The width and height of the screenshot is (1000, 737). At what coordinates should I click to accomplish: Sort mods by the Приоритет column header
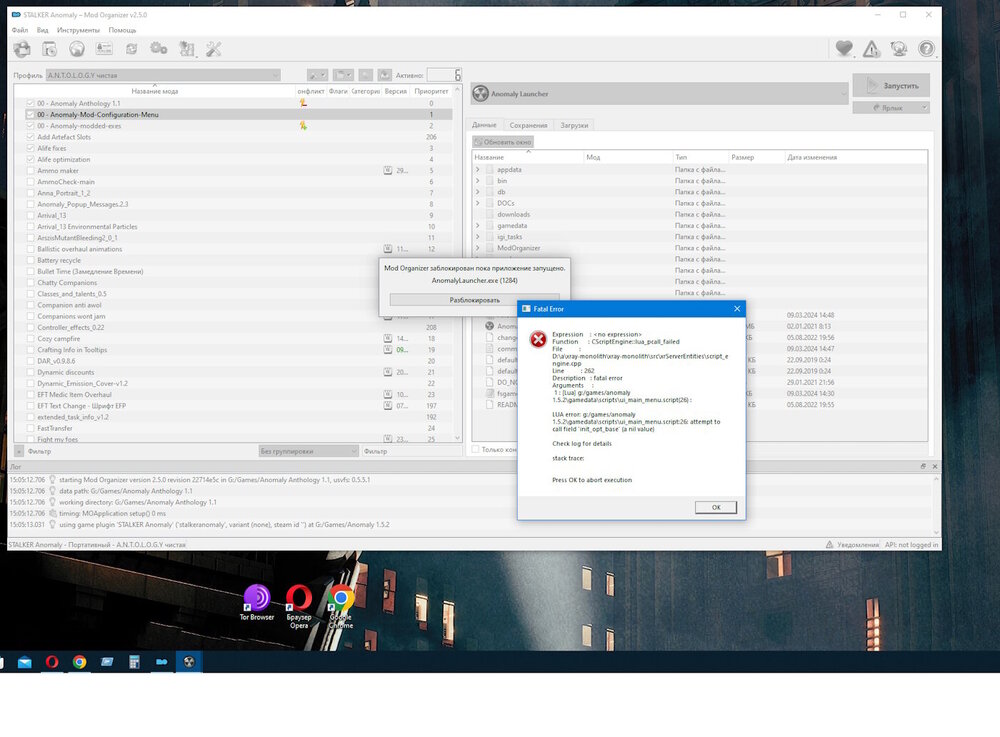point(431,91)
